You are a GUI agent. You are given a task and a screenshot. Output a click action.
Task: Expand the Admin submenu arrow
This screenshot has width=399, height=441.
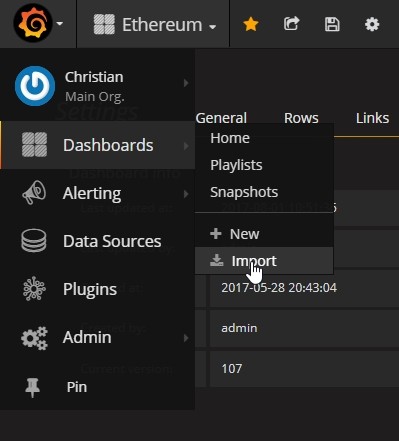click(x=186, y=338)
